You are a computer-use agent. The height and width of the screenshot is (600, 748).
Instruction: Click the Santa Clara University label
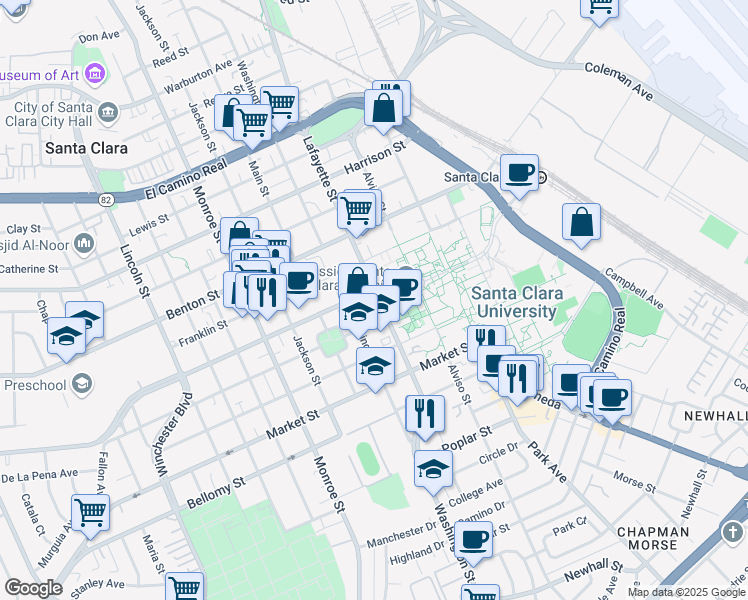coord(517,302)
